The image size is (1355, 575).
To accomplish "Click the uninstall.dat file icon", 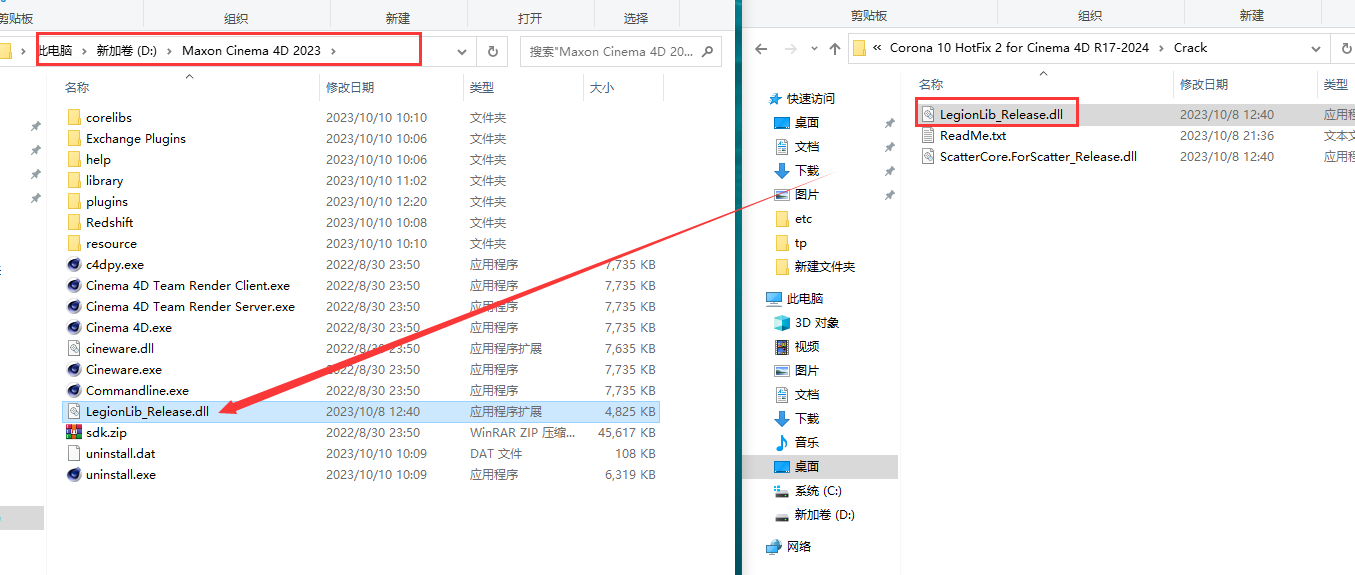I will pyautogui.click(x=74, y=454).
